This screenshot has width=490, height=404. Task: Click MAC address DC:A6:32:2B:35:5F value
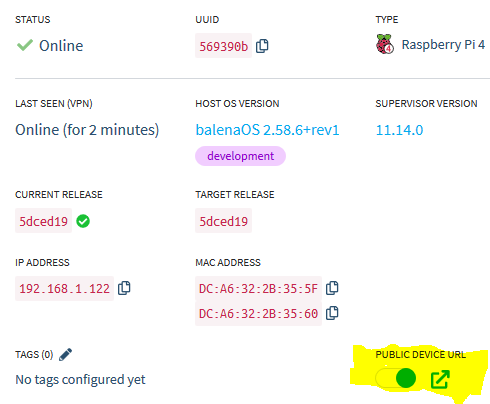pos(258,288)
